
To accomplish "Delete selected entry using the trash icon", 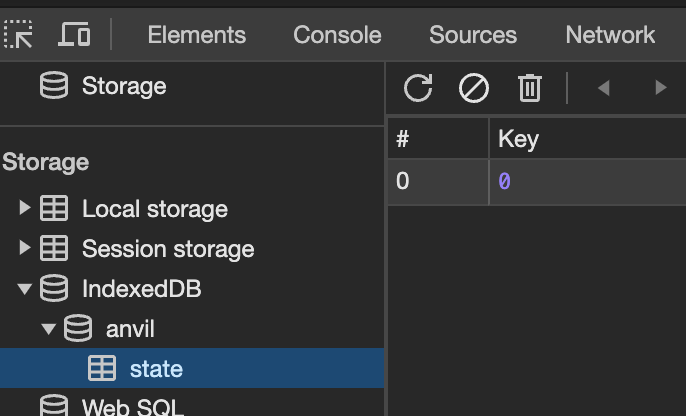I will point(530,88).
